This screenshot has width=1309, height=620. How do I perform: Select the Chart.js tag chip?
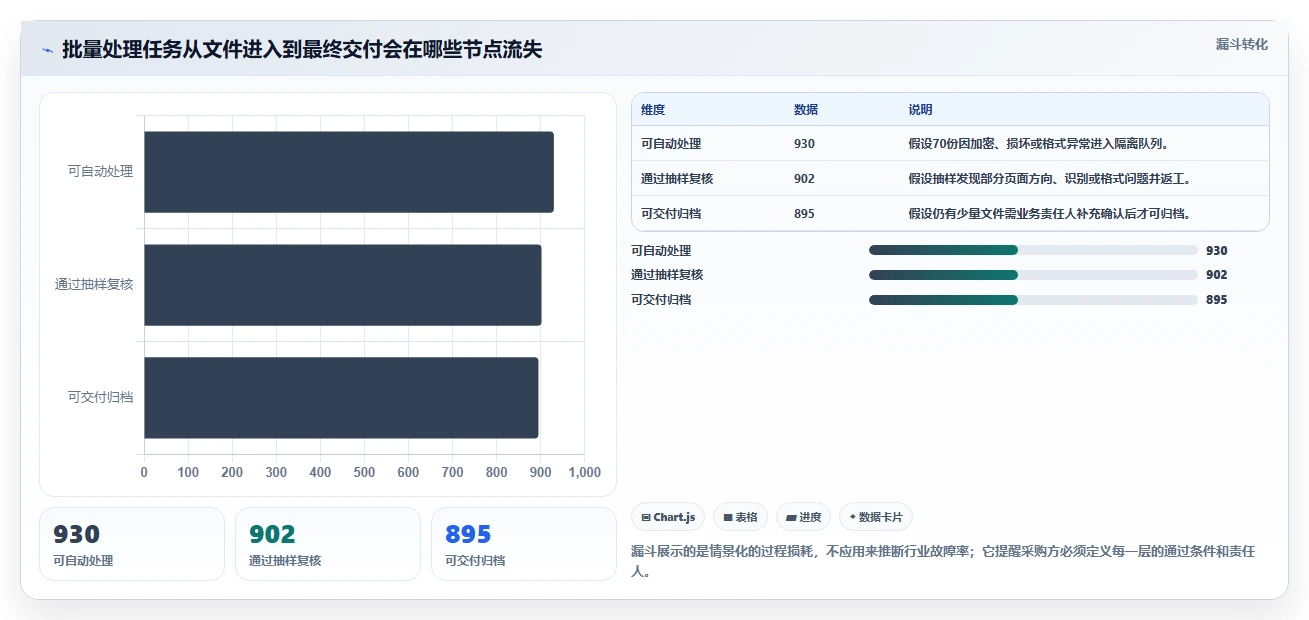[668, 517]
